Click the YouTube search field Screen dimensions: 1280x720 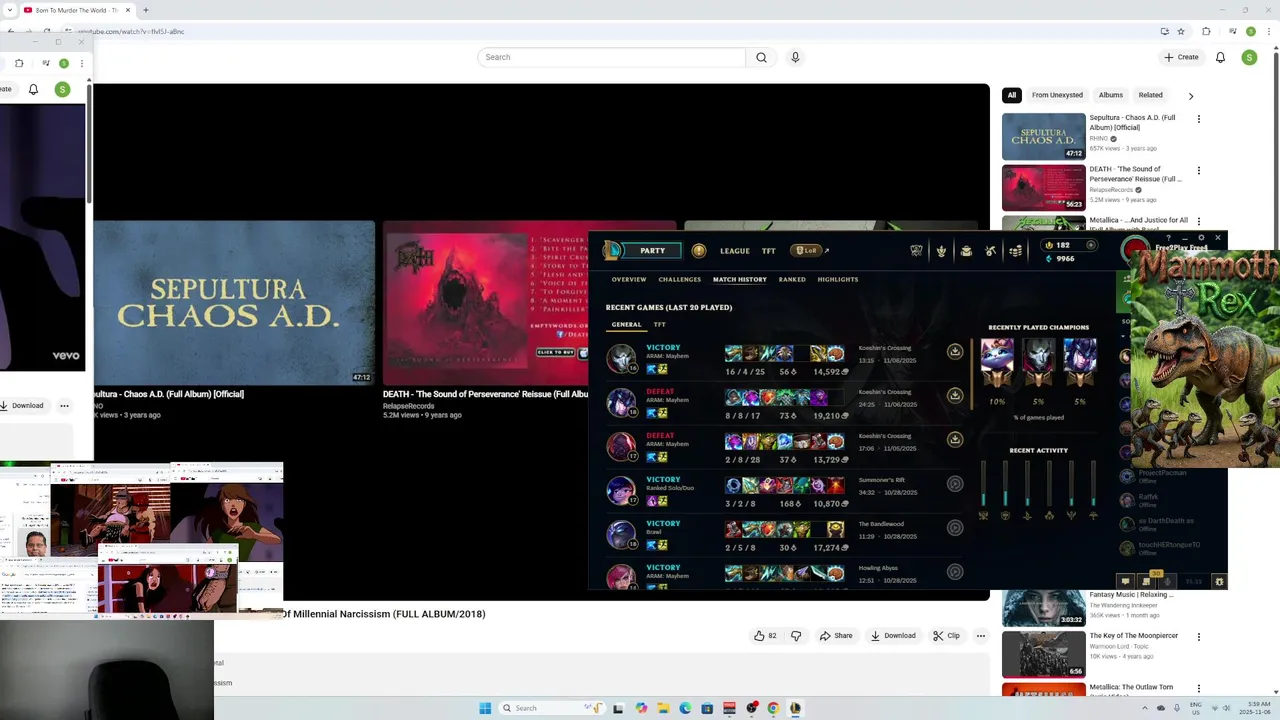611,57
